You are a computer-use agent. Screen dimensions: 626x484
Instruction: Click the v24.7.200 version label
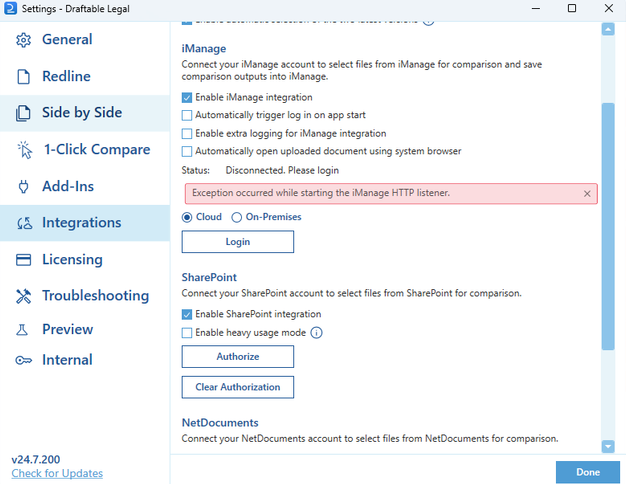coord(36,459)
